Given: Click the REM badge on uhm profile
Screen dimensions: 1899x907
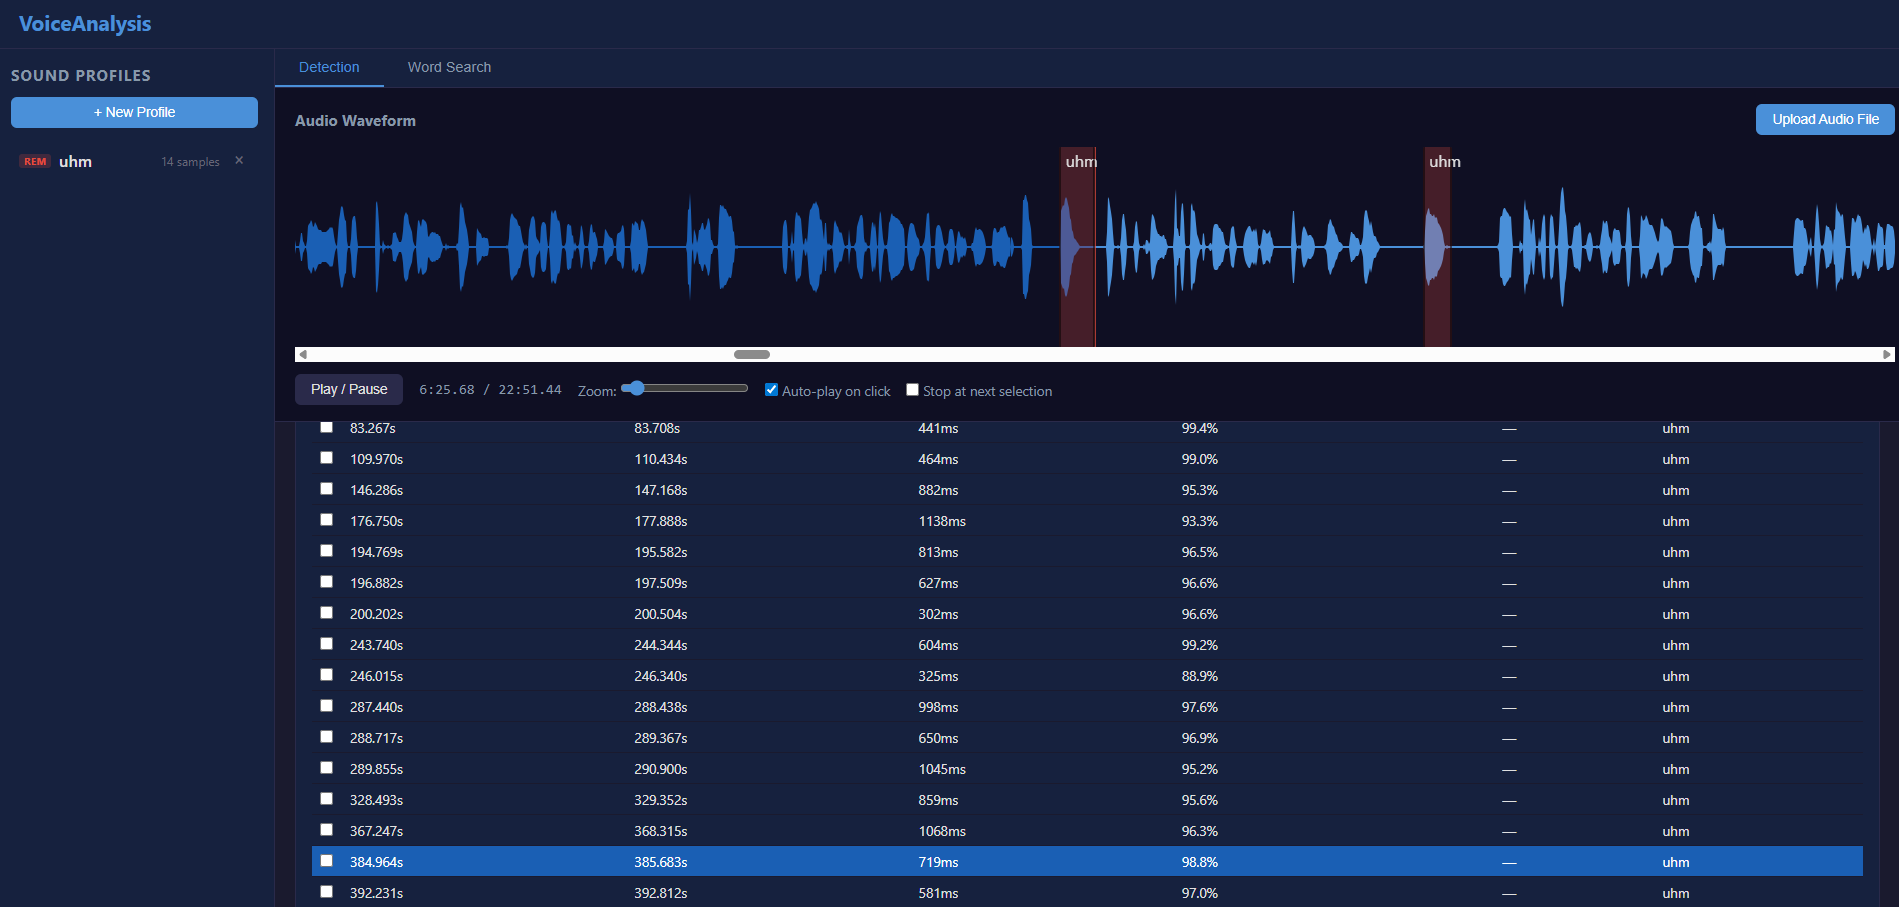Looking at the screenshot, I should click(x=35, y=161).
